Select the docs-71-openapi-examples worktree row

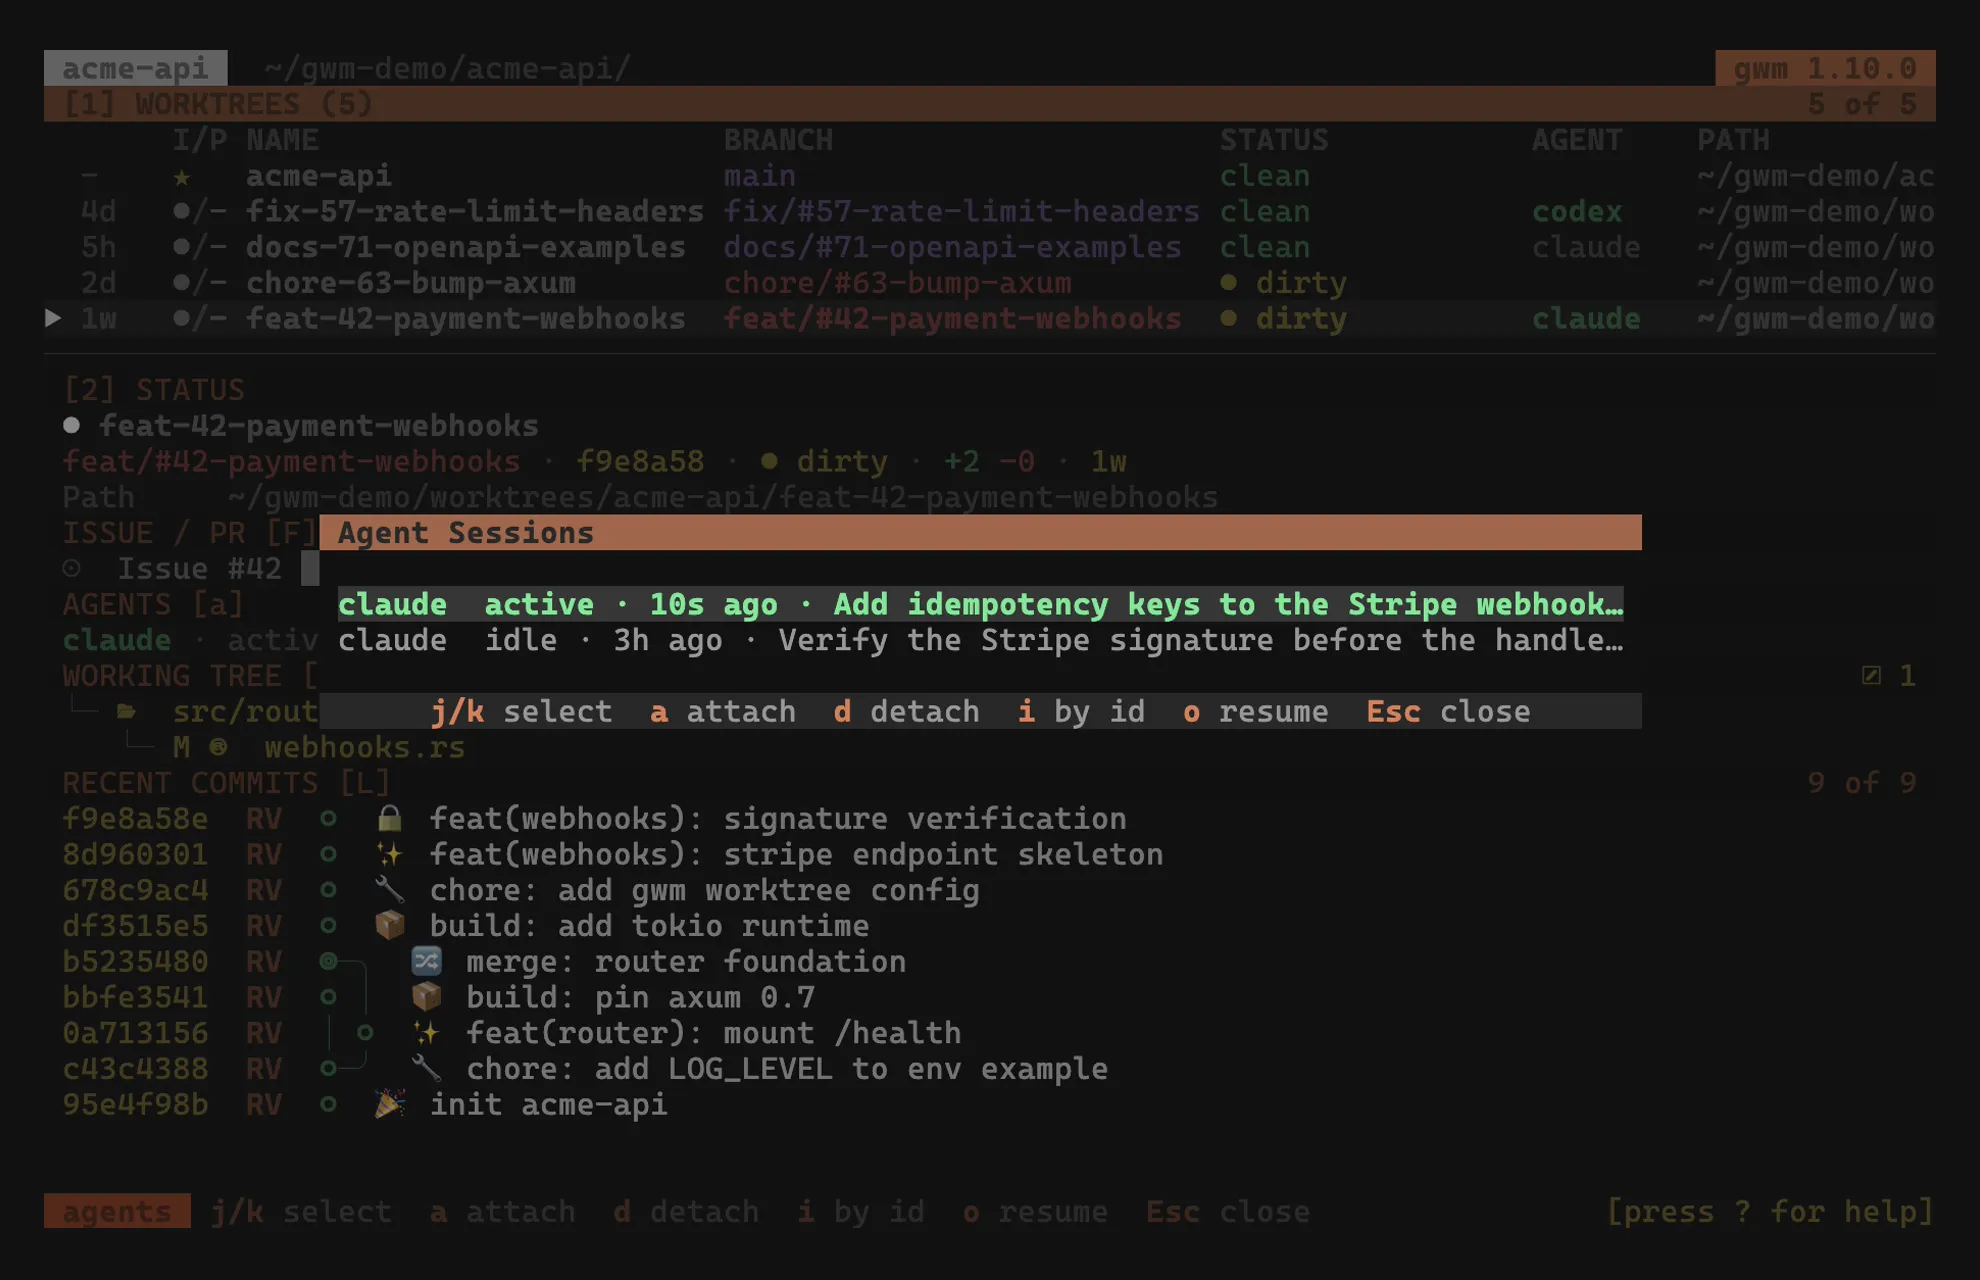tap(990, 248)
